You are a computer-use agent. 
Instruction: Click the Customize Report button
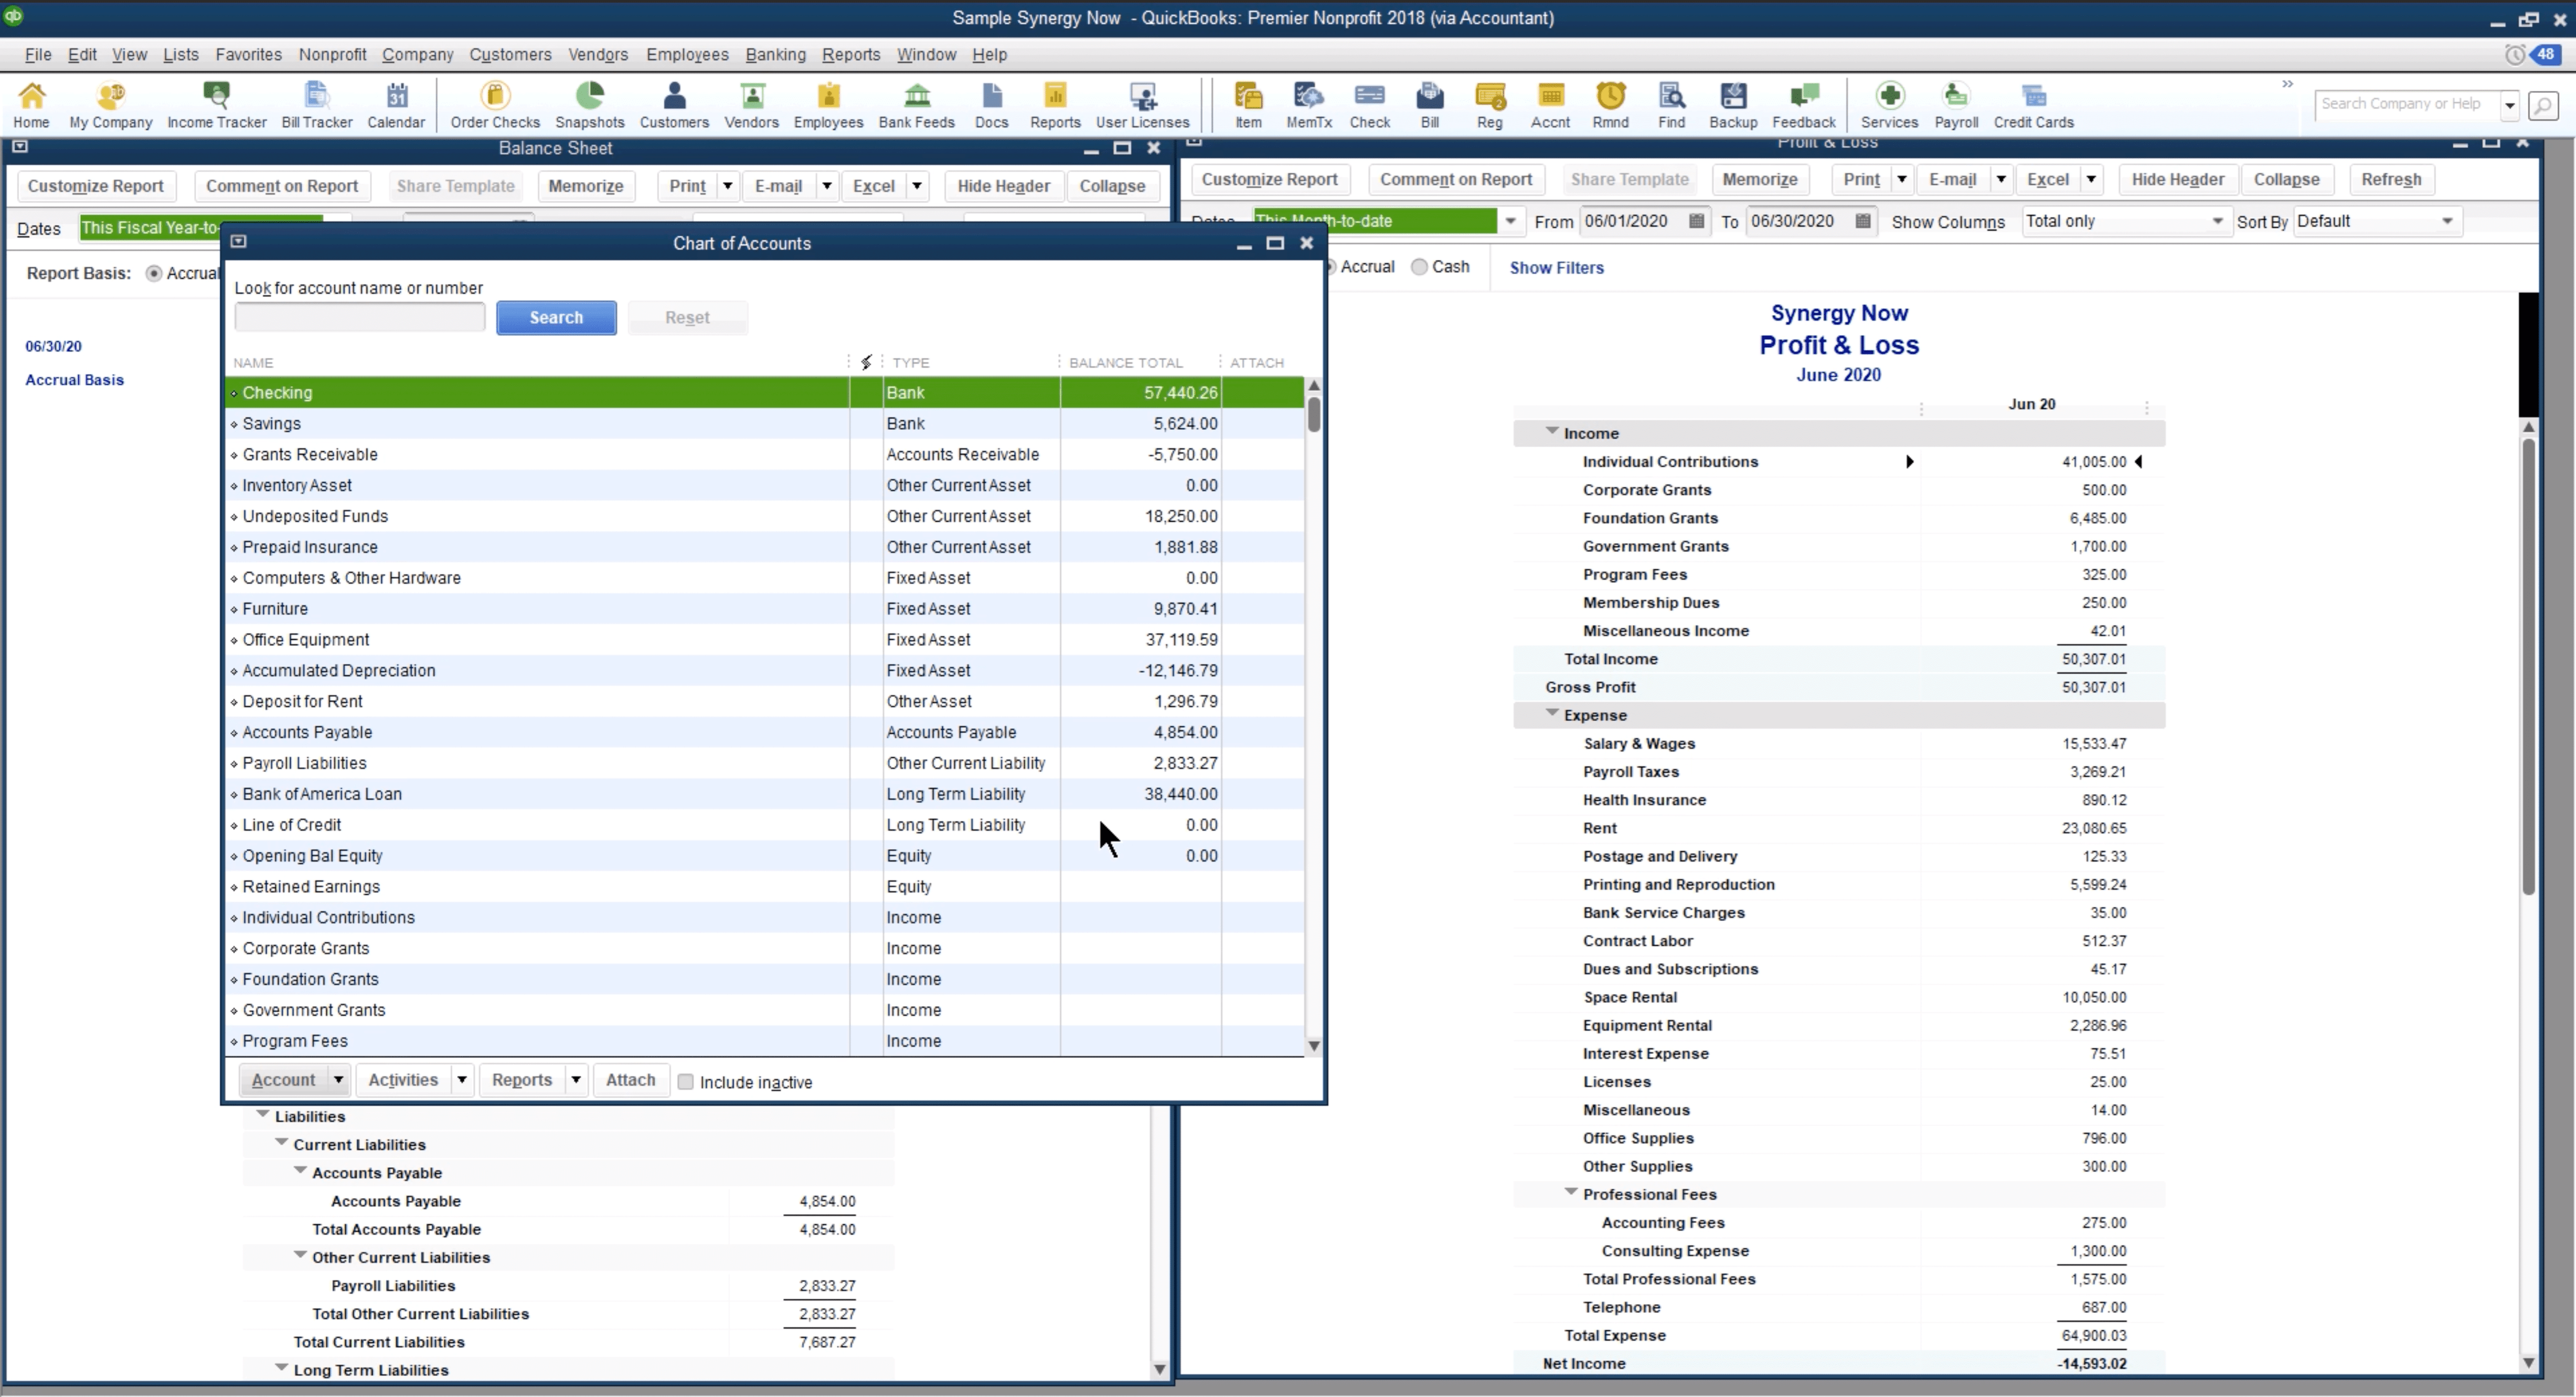point(94,184)
